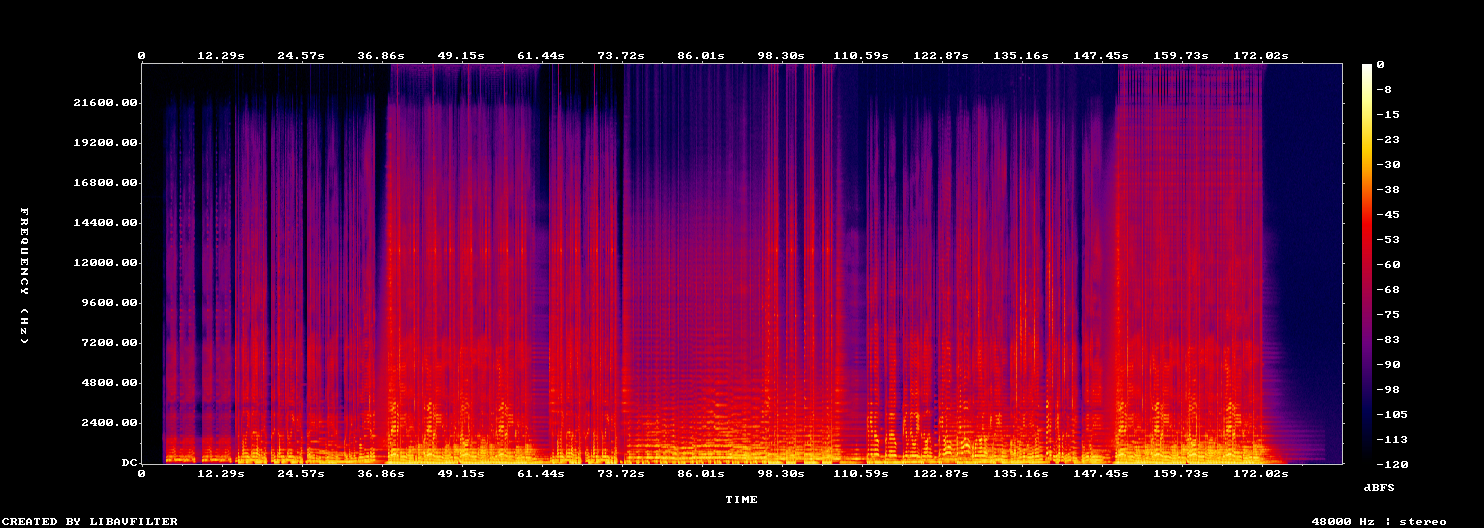Click the 86.01s label on bottom time axis
This screenshot has height=528, width=1484.
(x=701, y=473)
